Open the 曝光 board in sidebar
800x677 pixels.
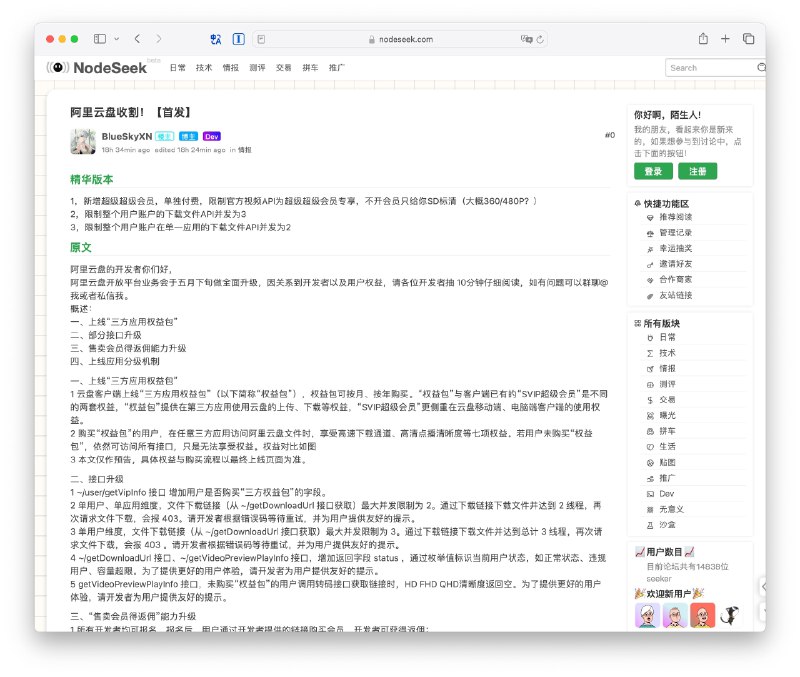667,415
